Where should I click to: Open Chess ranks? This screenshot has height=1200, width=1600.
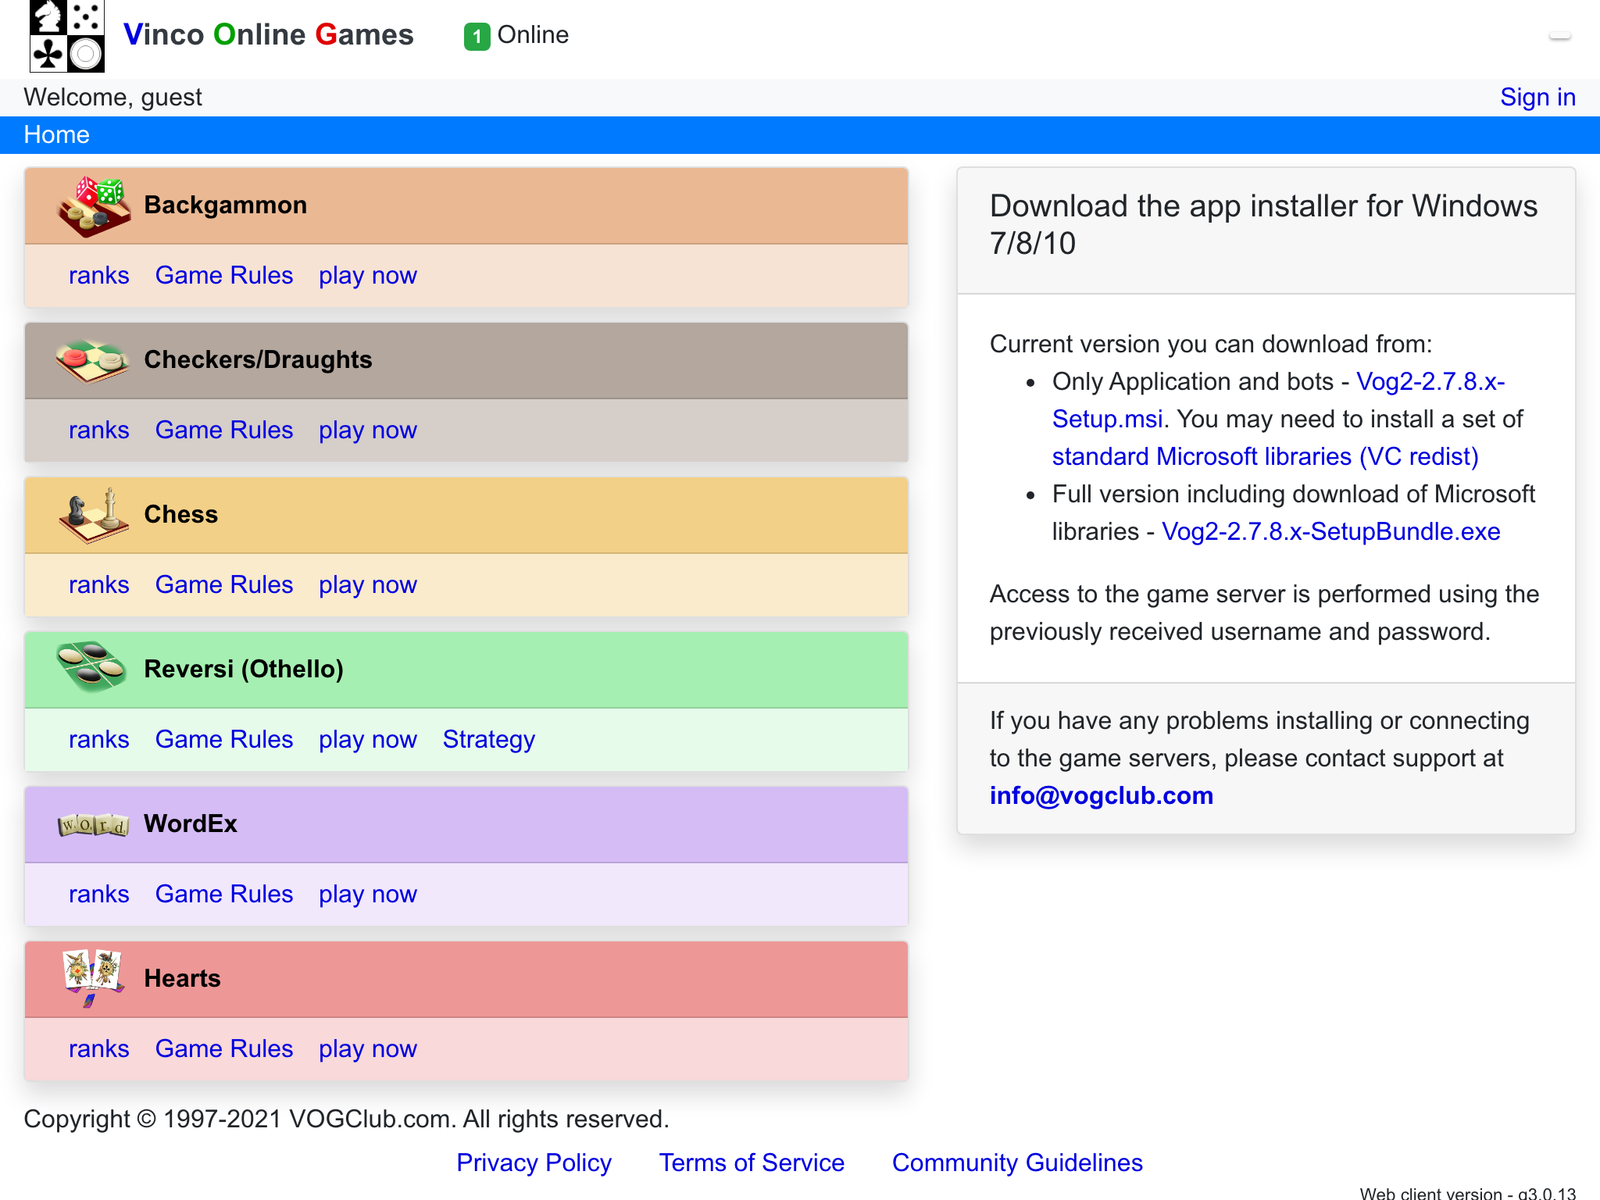pyautogui.click(x=99, y=585)
